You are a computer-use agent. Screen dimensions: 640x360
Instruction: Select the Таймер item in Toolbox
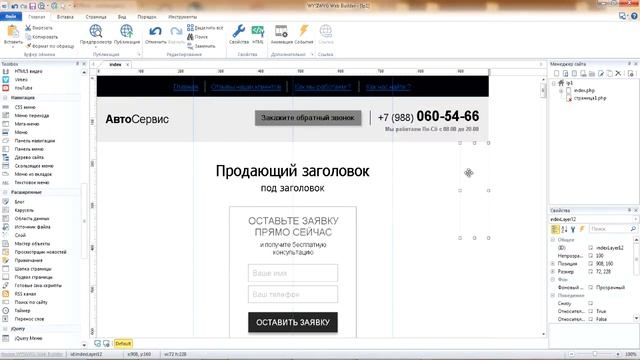pos(22,311)
